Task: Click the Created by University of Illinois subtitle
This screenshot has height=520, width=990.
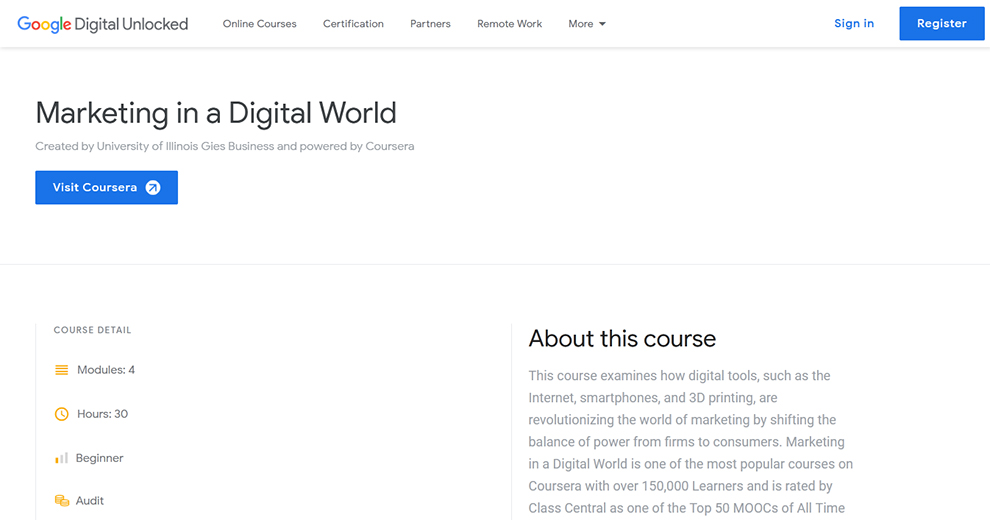Action: pyautogui.click(x=225, y=146)
